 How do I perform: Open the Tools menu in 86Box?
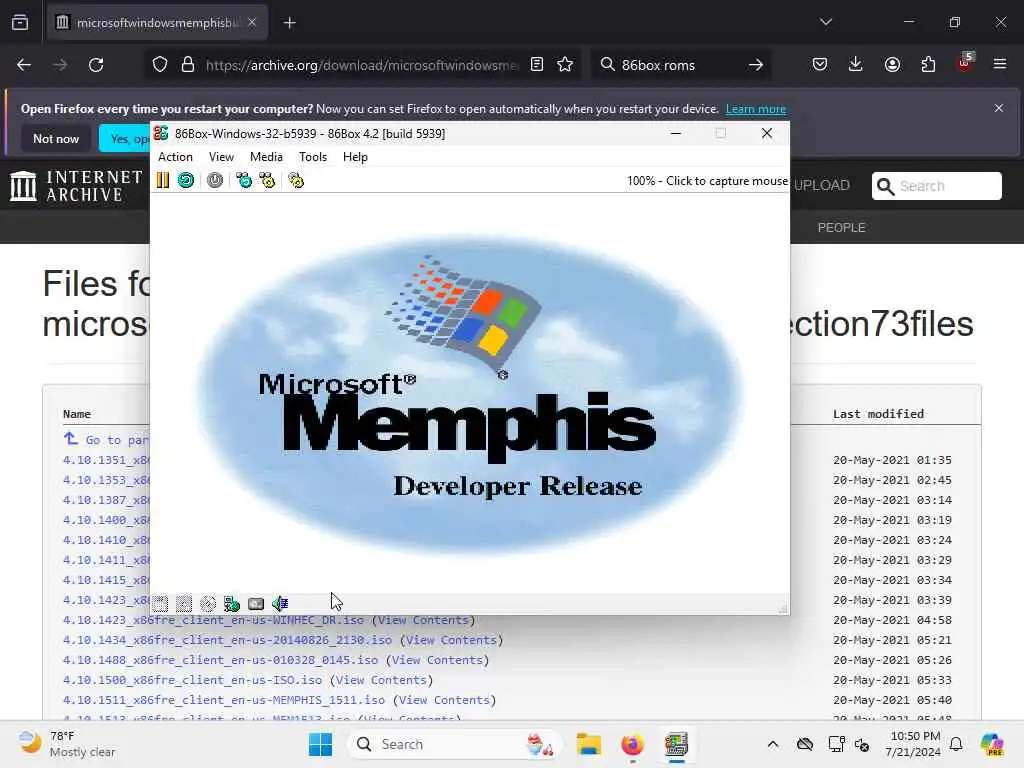click(x=313, y=157)
